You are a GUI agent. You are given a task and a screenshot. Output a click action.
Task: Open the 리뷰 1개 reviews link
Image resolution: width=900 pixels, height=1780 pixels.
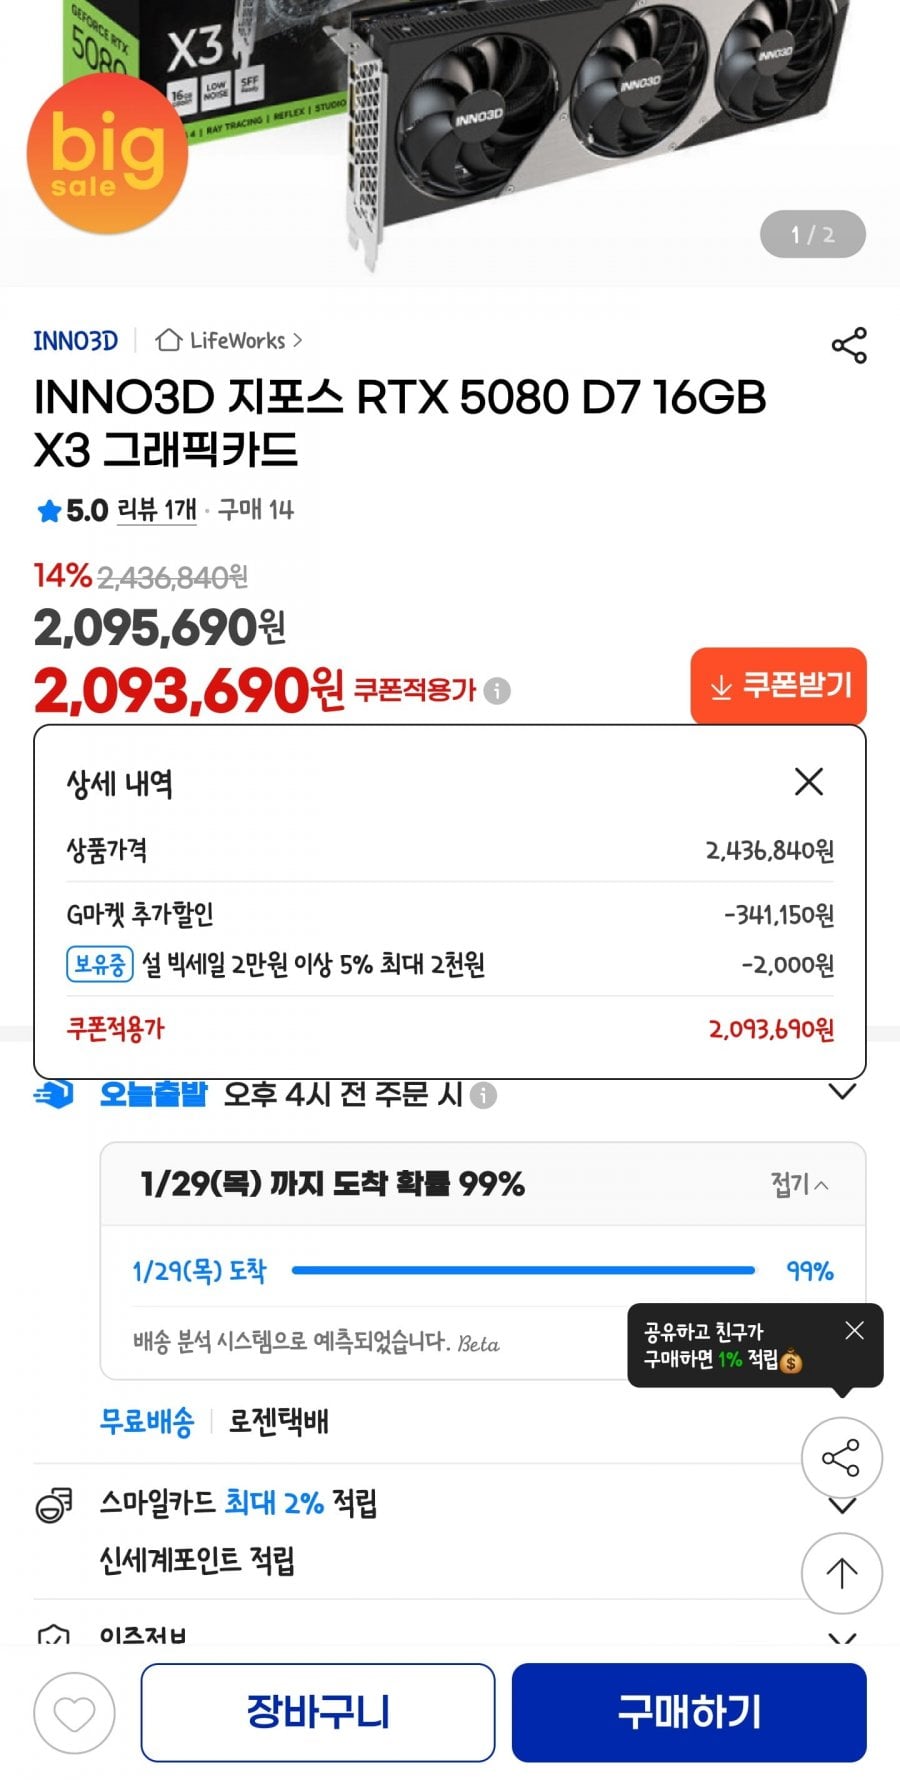(157, 510)
